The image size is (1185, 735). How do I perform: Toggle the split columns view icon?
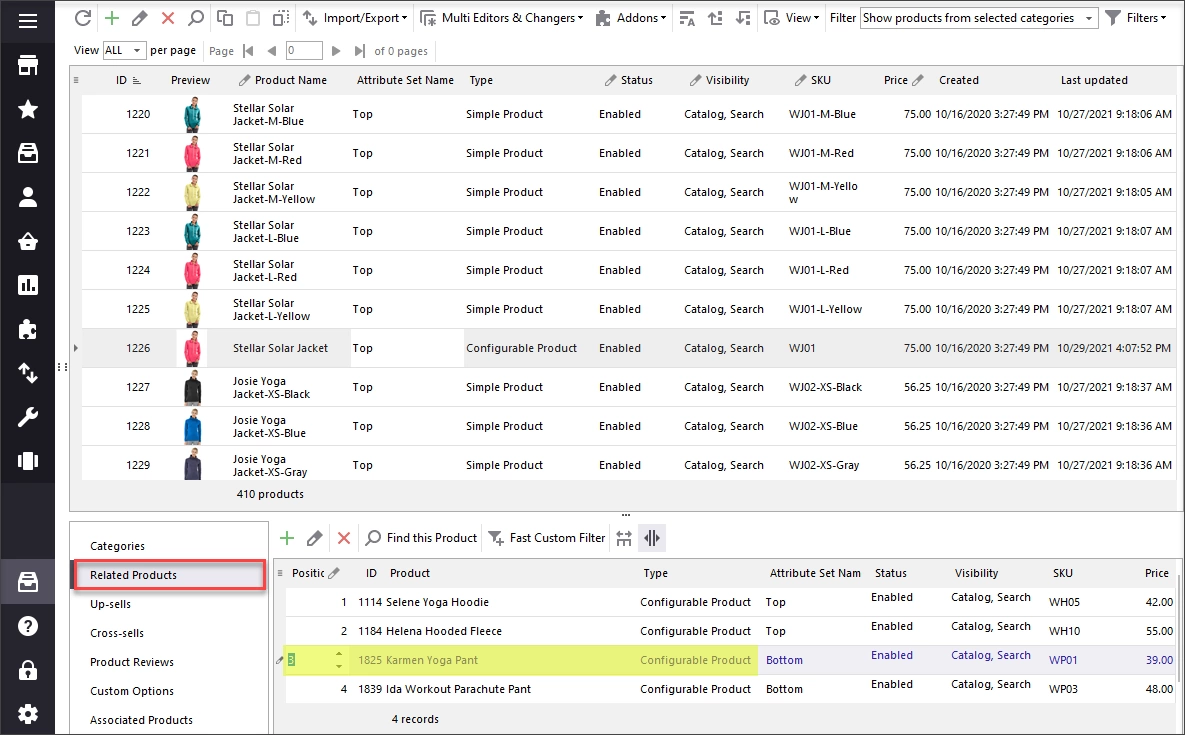click(651, 538)
